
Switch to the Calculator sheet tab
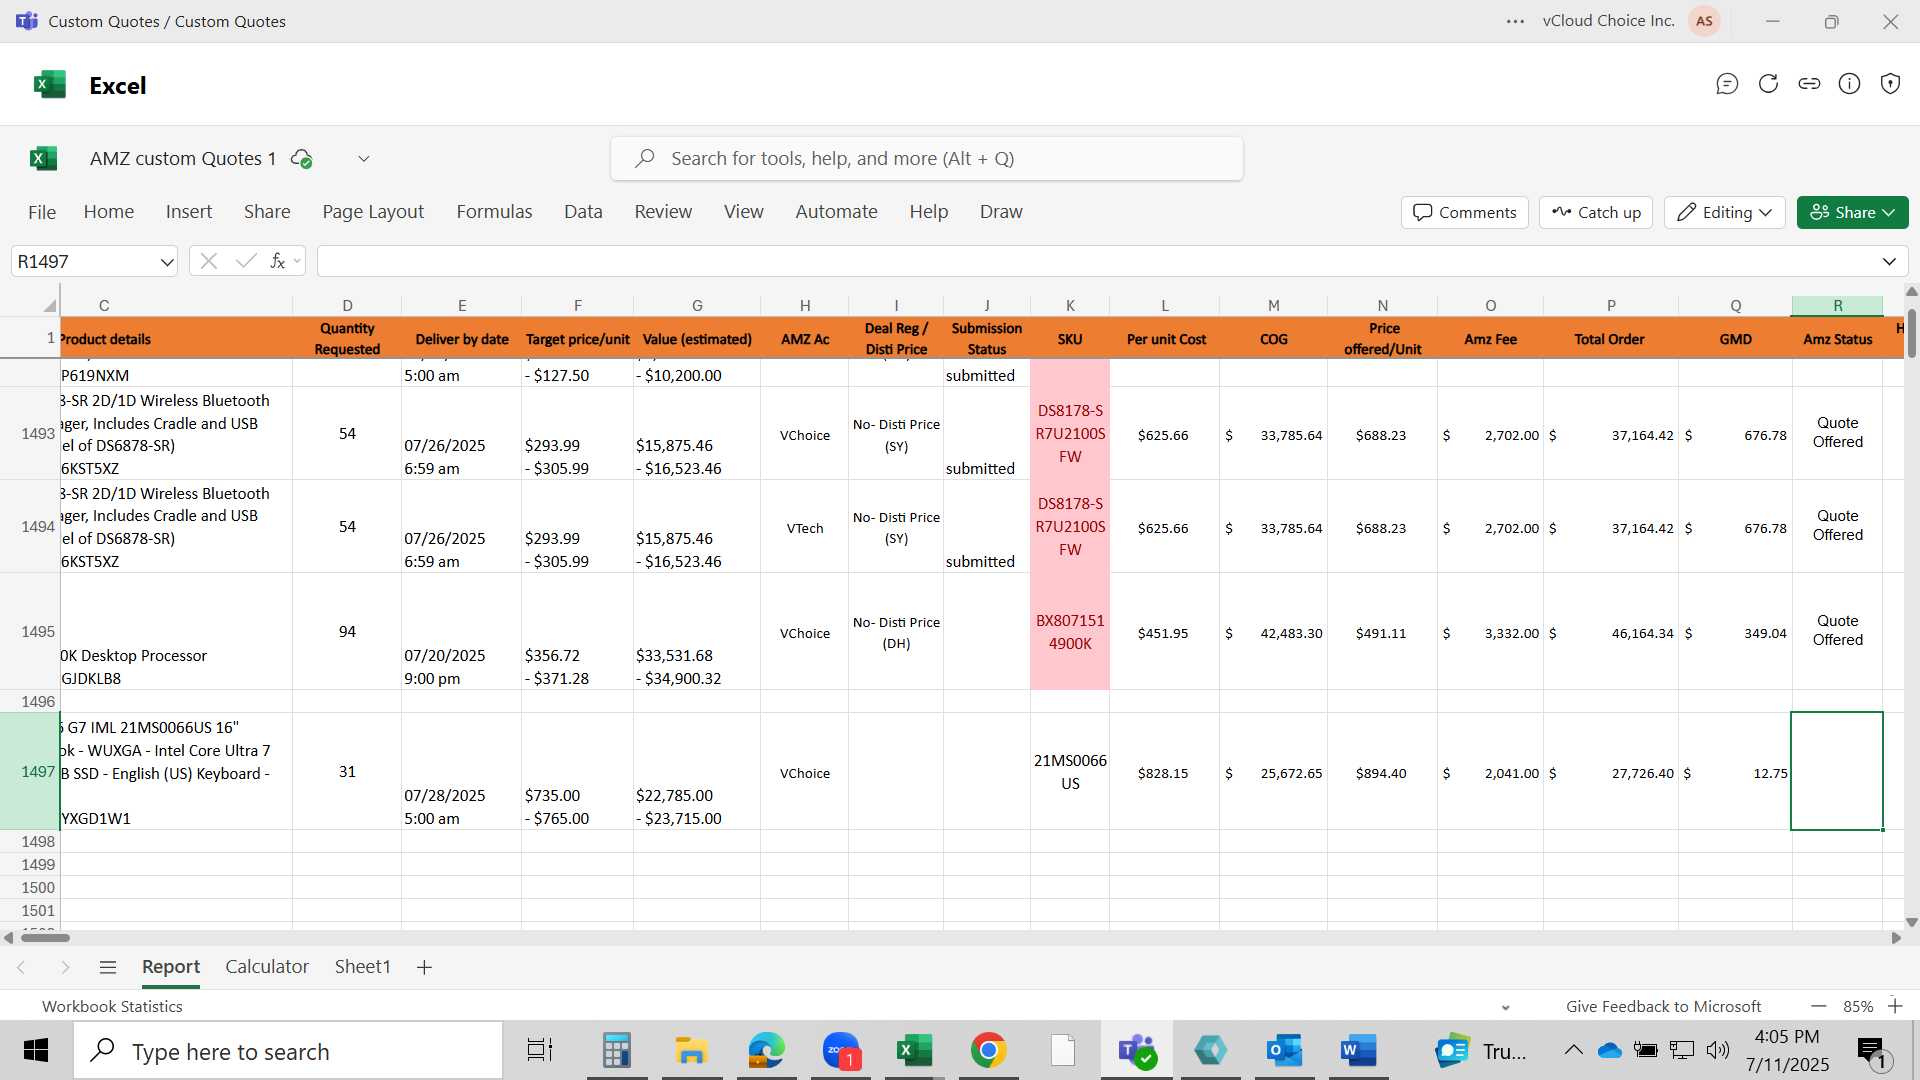[267, 967]
